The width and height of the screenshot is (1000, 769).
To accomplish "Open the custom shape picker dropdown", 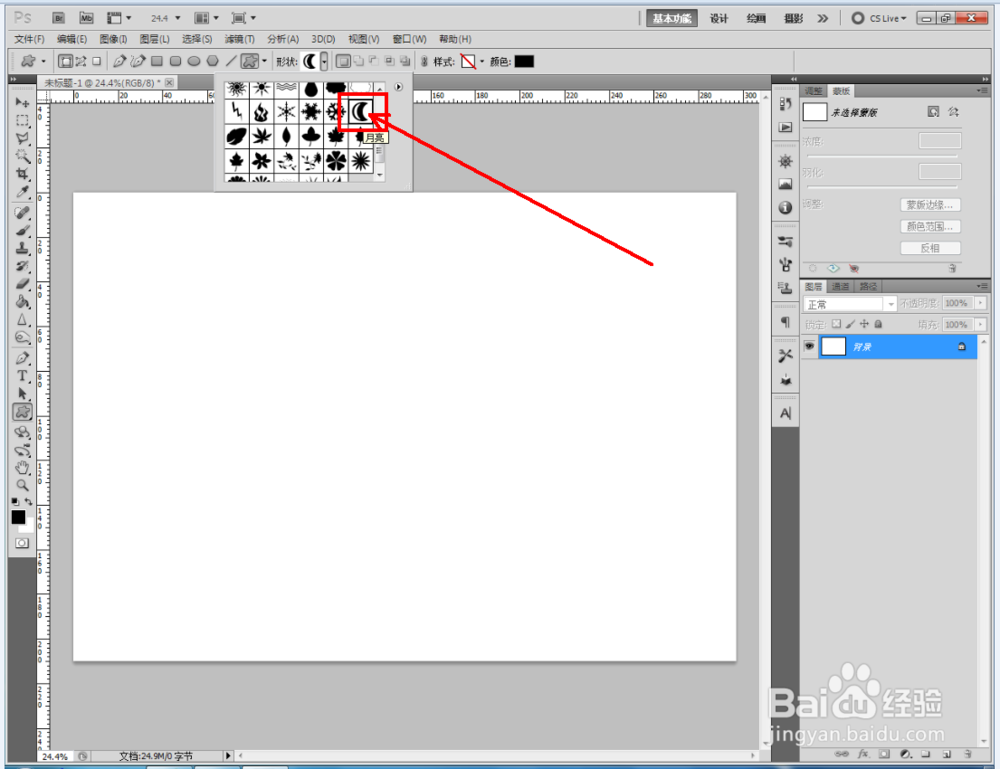I will (324, 61).
